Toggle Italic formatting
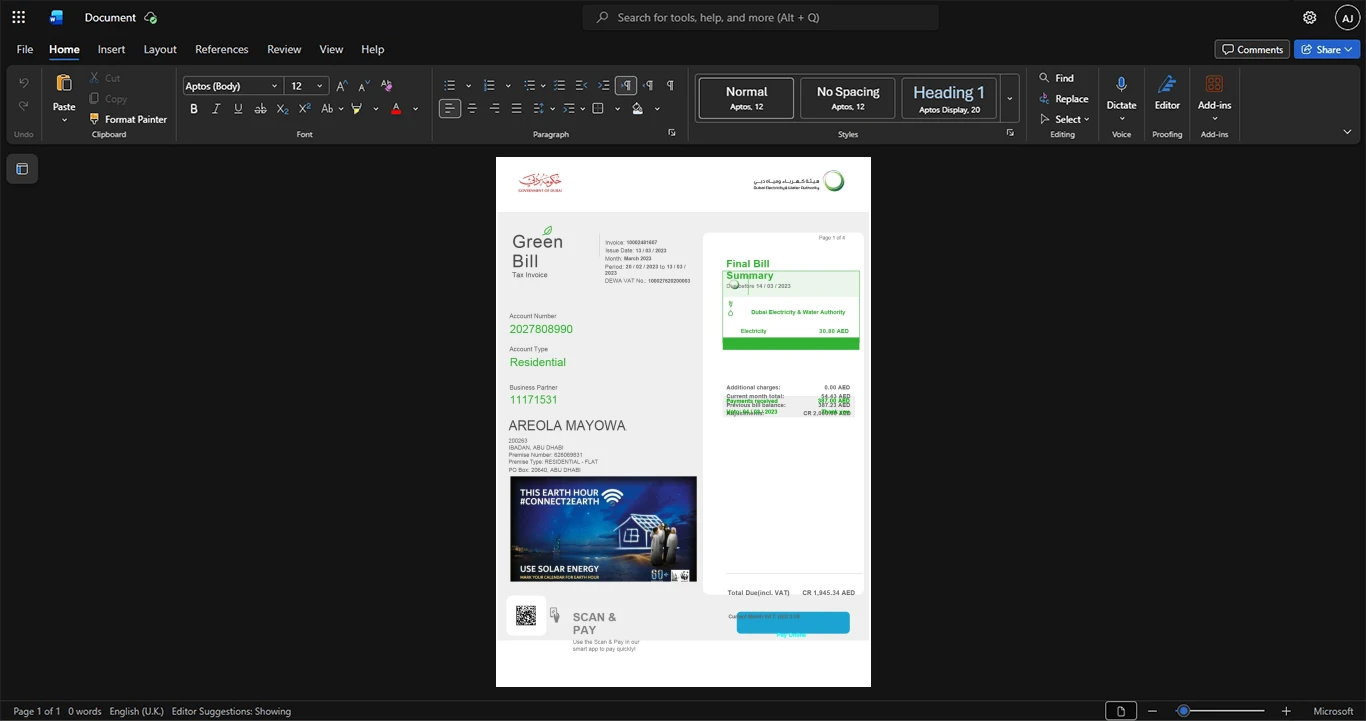 coord(216,108)
